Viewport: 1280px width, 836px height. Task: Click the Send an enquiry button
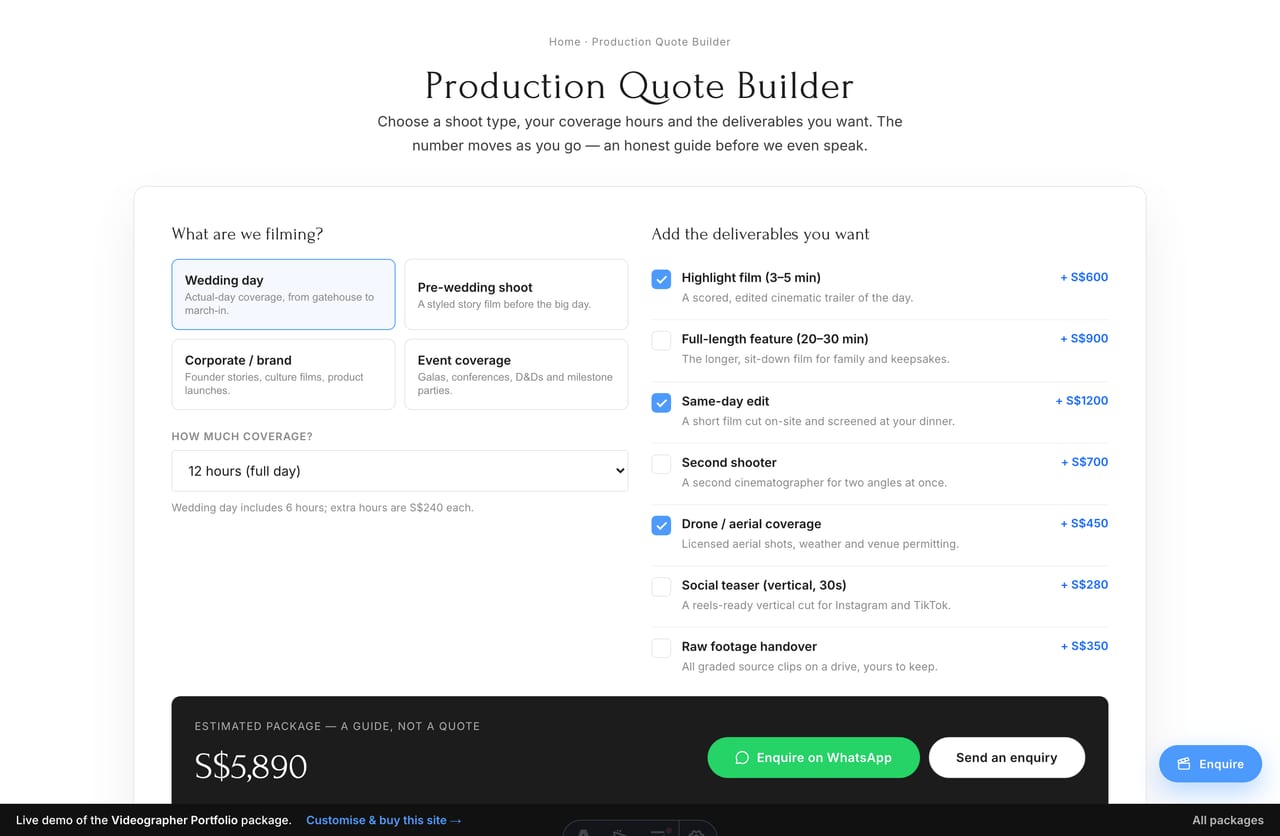pyautogui.click(x=1007, y=758)
